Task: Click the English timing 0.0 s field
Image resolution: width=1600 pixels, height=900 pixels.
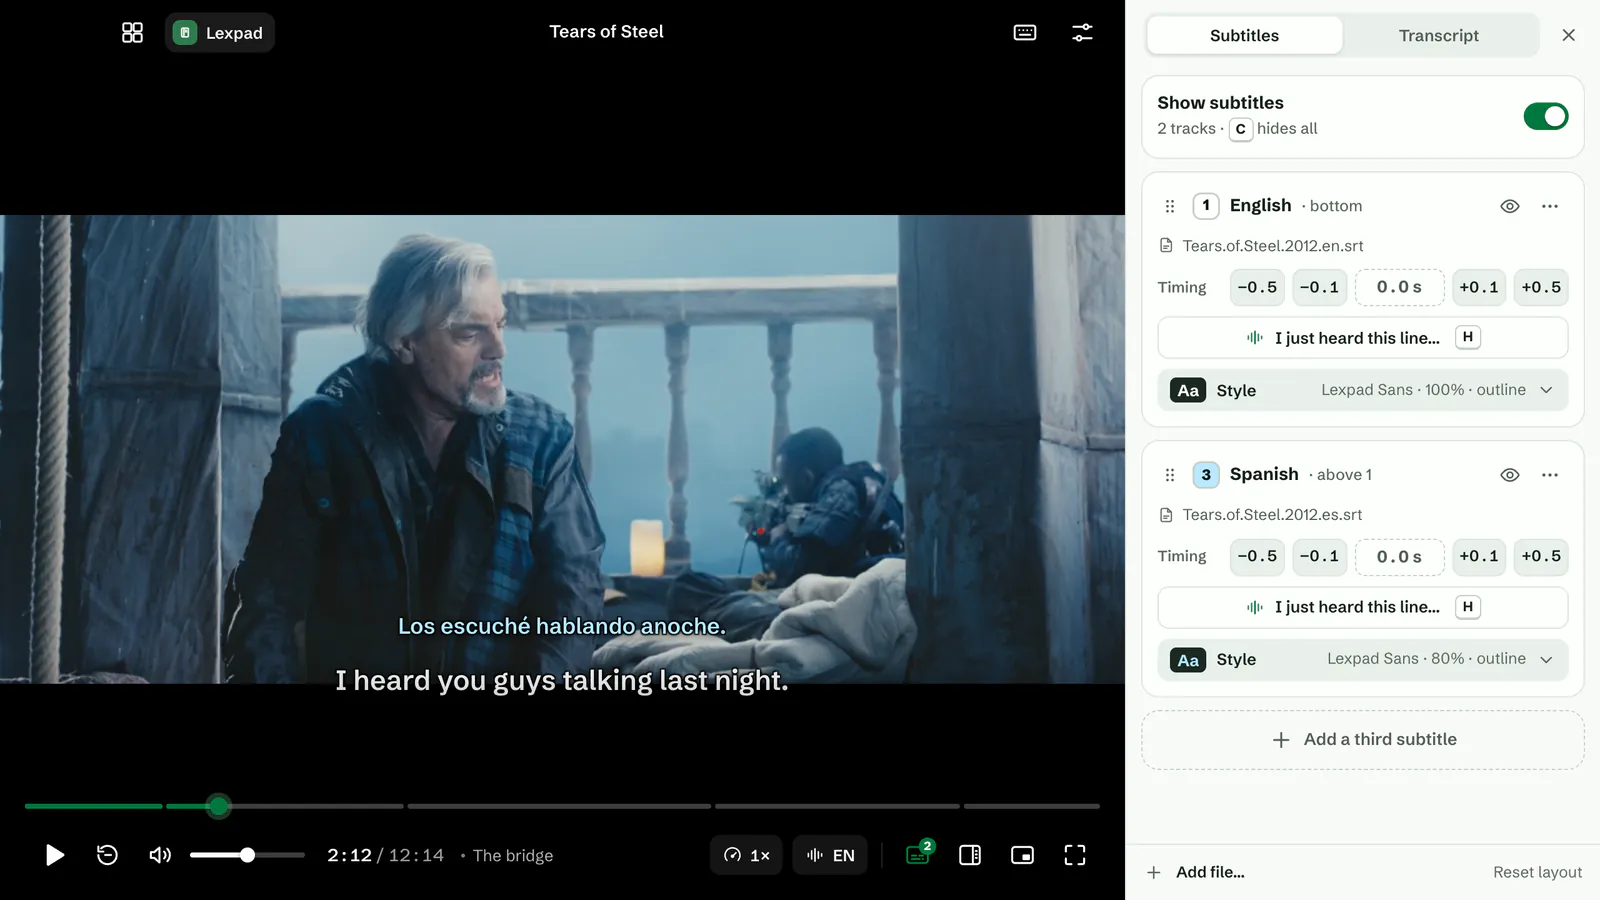Action: coord(1399,287)
